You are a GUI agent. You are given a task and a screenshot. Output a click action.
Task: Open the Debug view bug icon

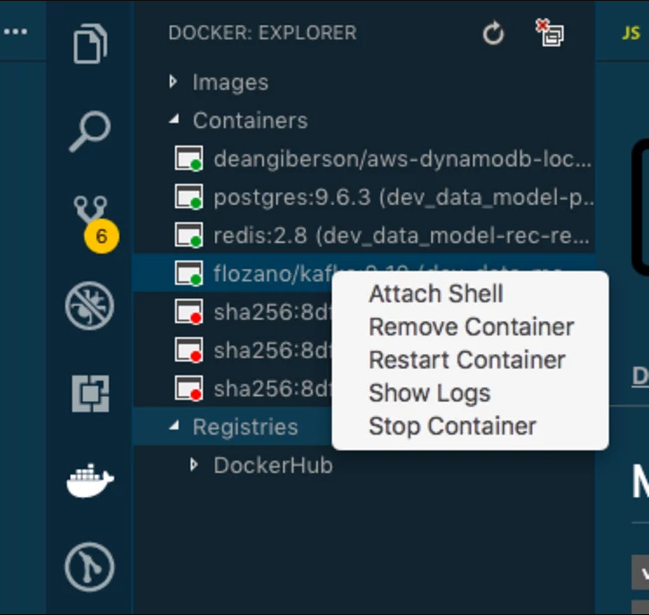(x=89, y=306)
